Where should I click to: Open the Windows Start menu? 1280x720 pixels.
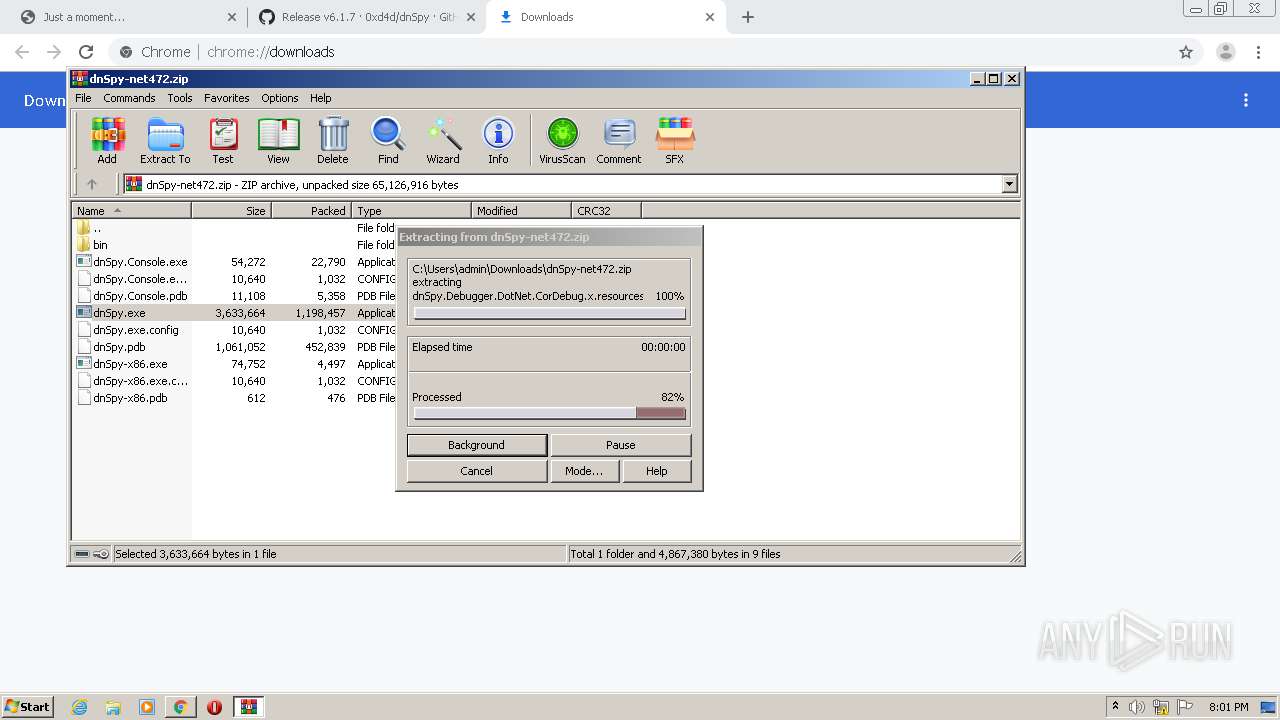coord(28,706)
